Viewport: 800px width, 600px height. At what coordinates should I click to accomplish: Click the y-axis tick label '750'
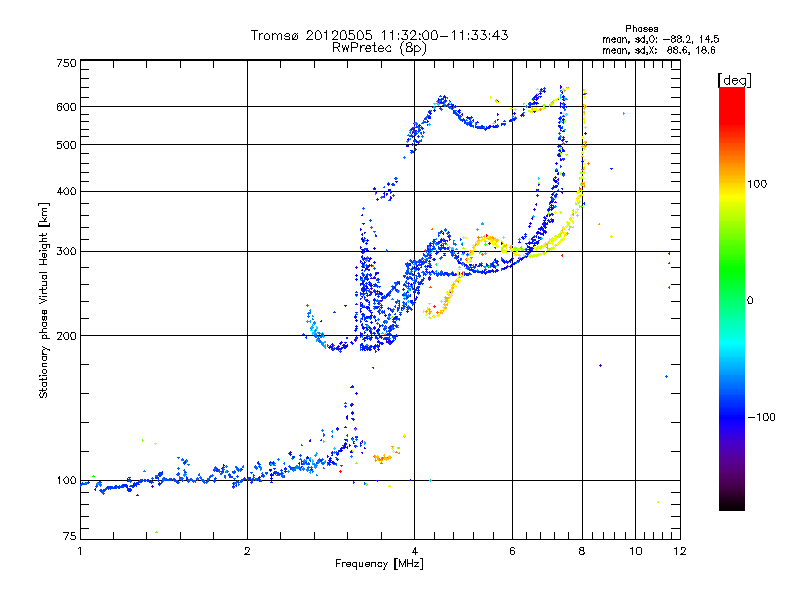coord(67,63)
